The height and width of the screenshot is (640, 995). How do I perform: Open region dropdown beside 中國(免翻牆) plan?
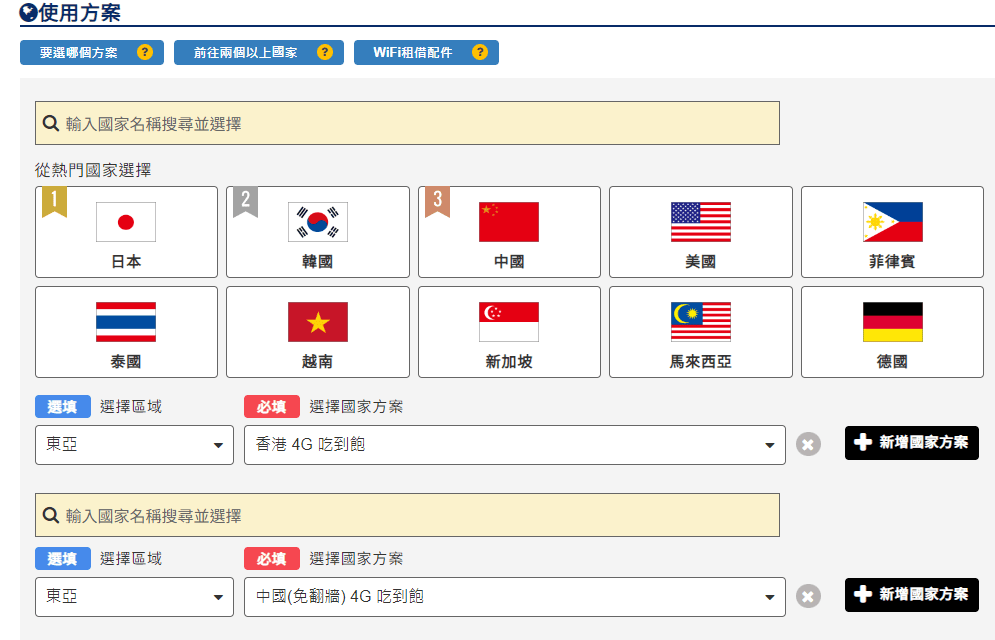135,597
